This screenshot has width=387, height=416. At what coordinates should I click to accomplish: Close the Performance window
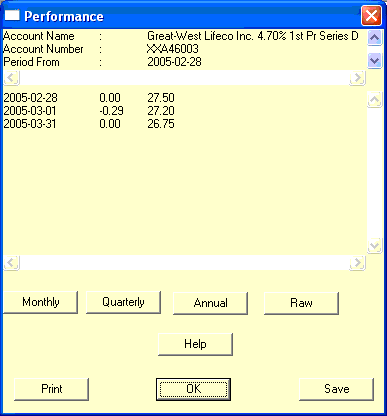[x=371, y=16]
